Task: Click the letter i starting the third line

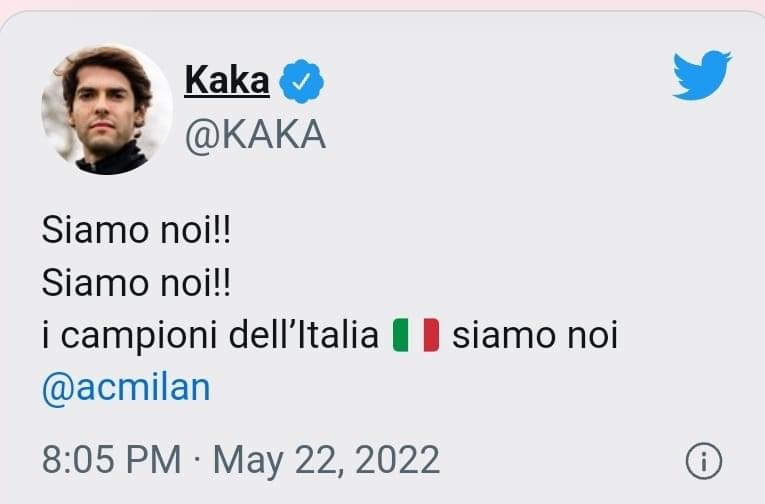Action: click(46, 335)
